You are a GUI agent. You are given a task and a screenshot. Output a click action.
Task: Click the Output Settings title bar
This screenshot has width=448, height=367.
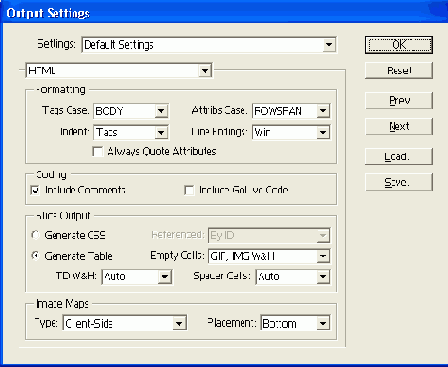[224, 13]
